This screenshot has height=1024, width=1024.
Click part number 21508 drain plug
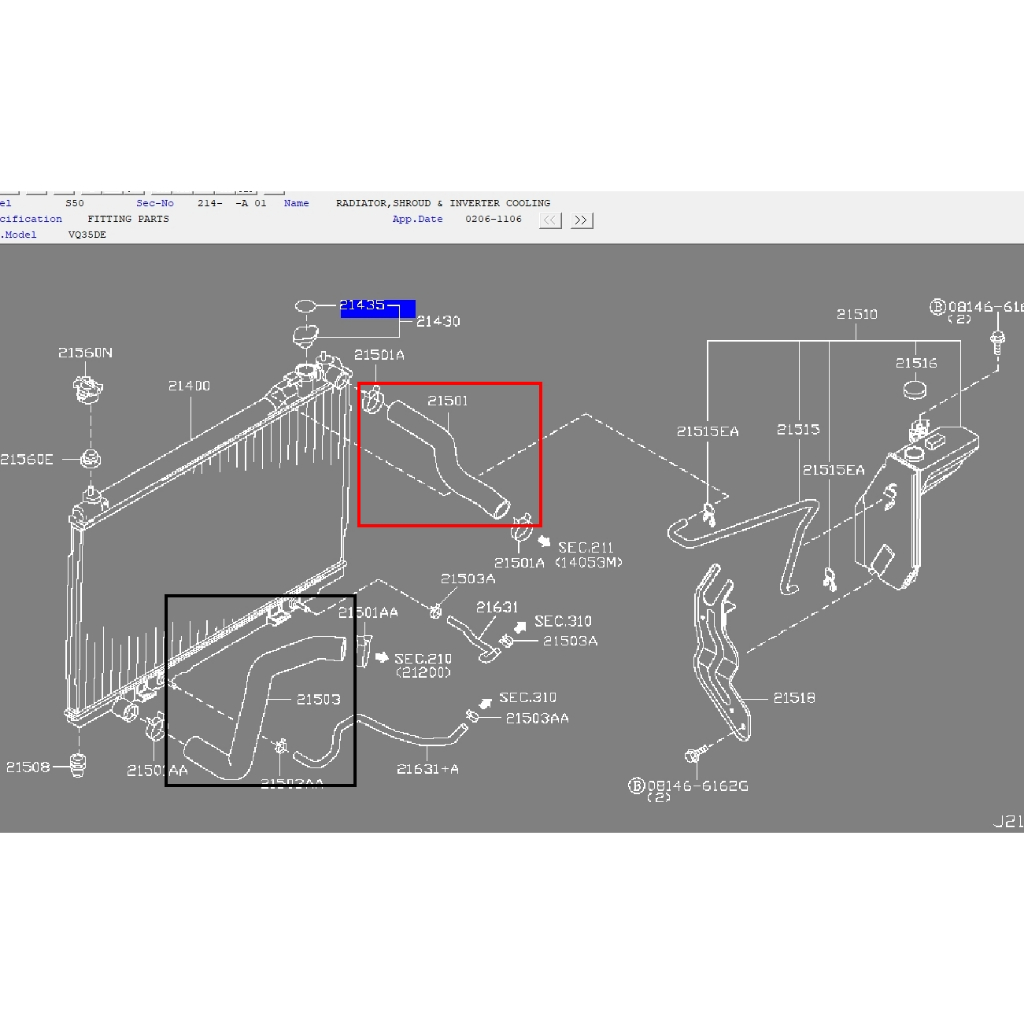coord(28,767)
